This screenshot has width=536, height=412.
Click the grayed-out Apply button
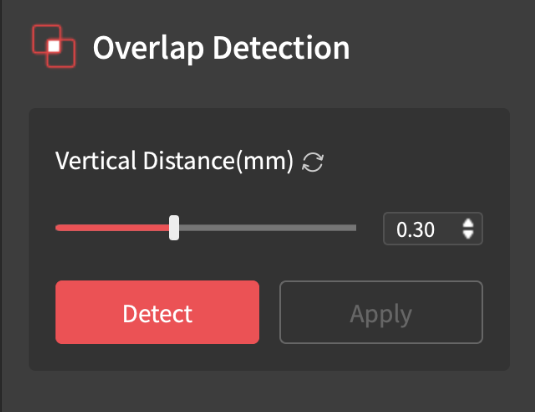click(381, 312)
